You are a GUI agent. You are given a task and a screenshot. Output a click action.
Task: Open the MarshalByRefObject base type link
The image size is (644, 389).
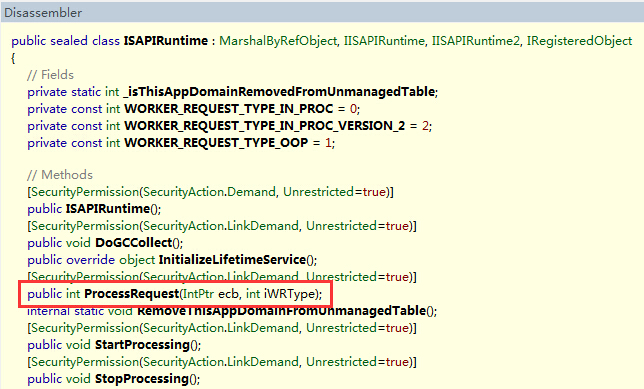coord(278,41)
